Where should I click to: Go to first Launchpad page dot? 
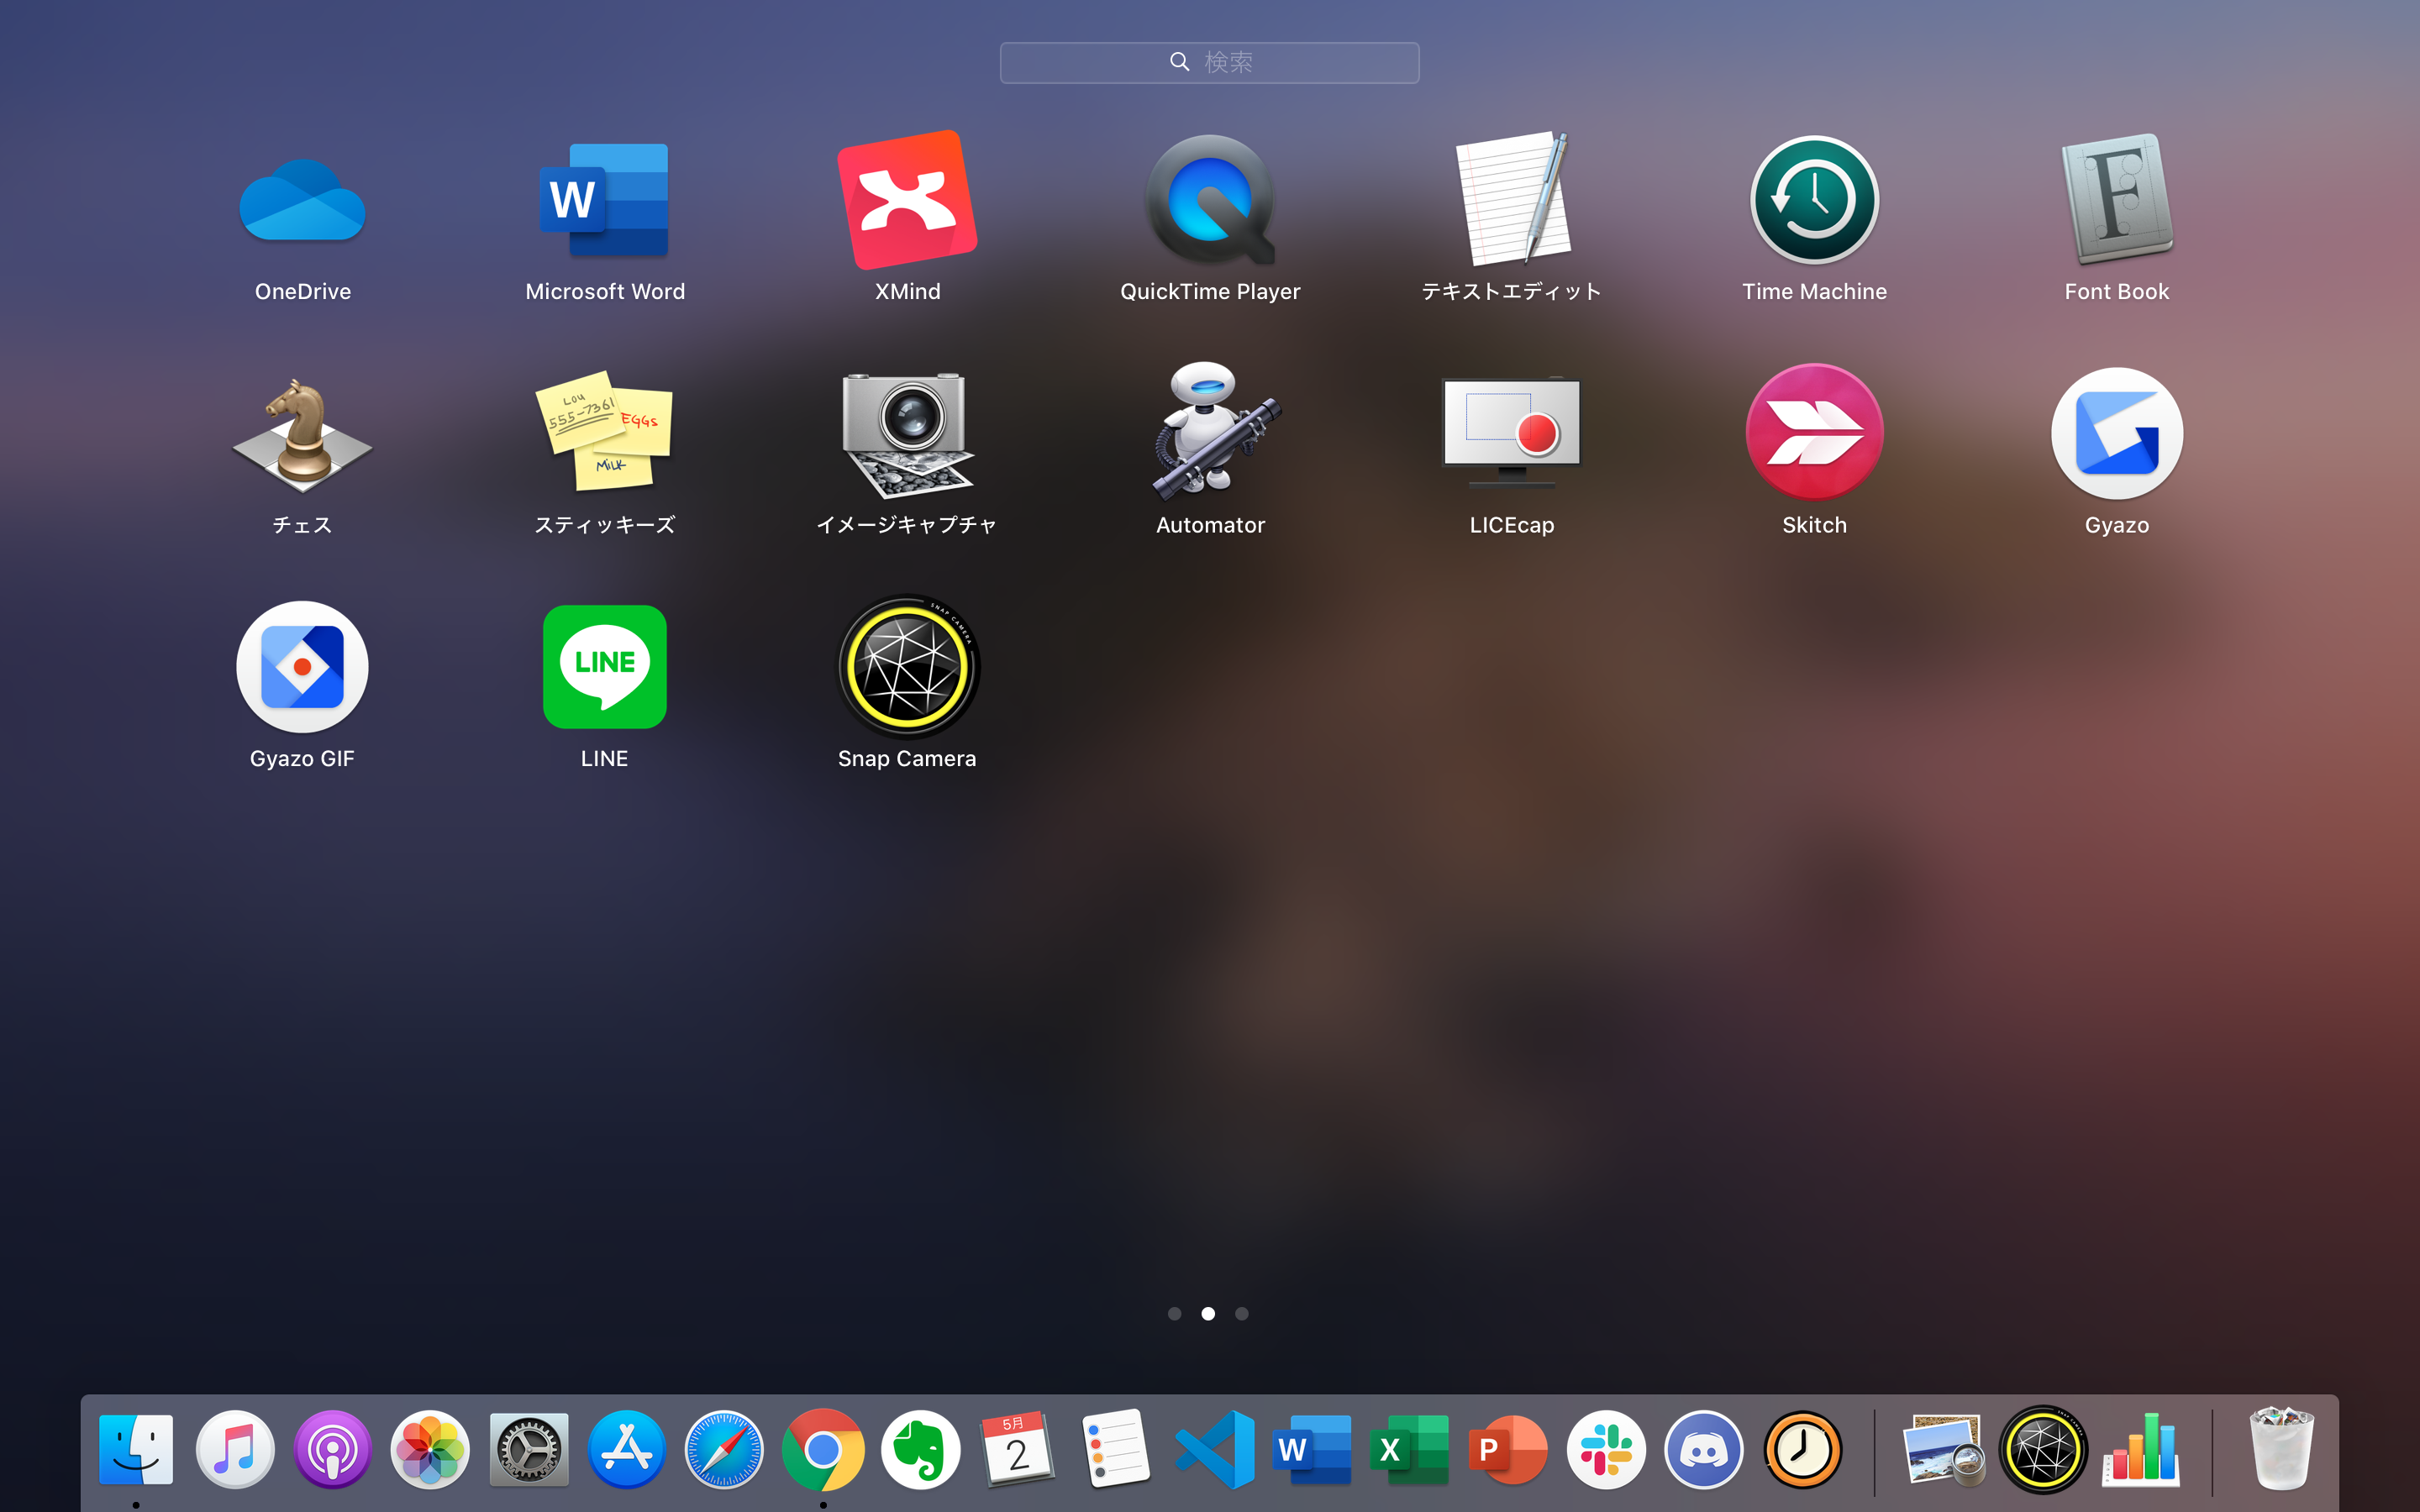tap(1175, 1313)
